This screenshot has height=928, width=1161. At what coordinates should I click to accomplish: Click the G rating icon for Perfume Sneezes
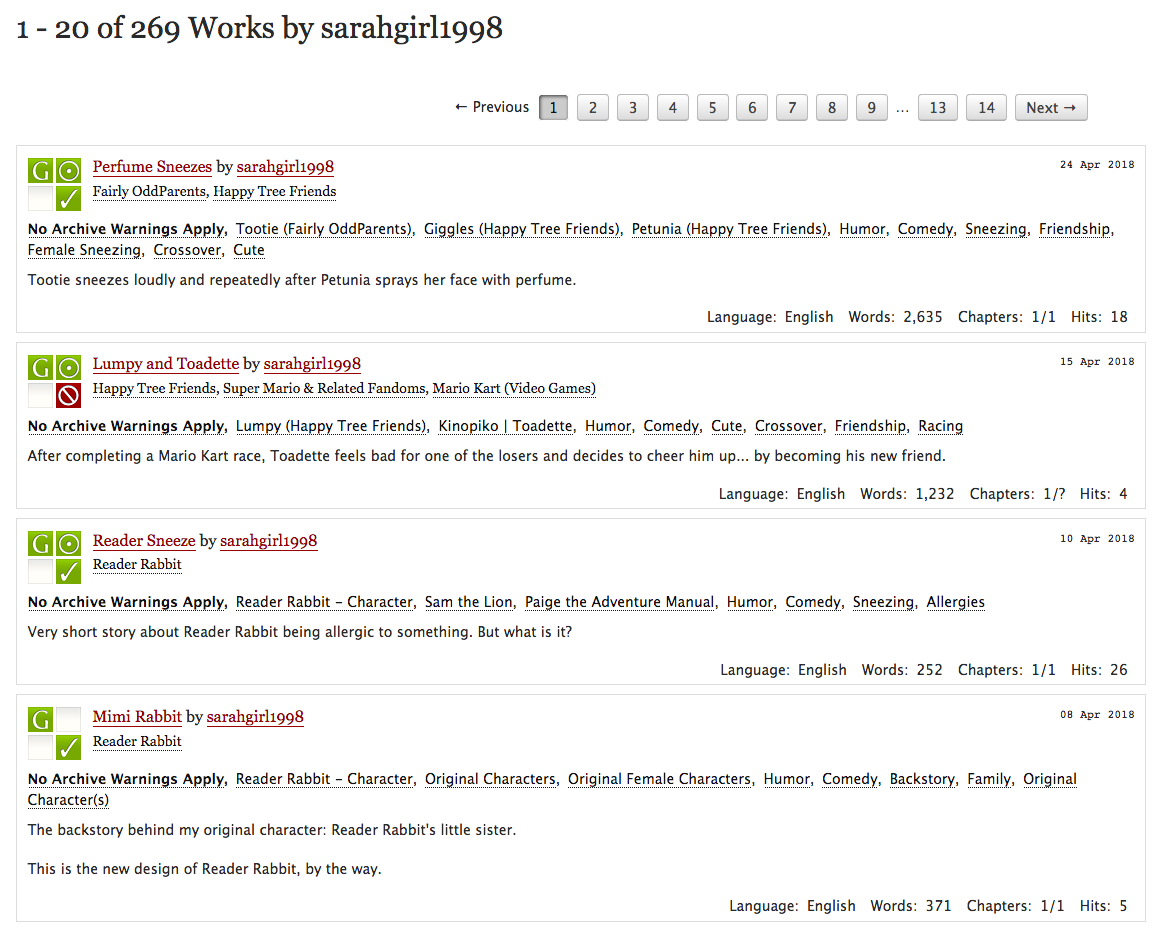point(40,170)
